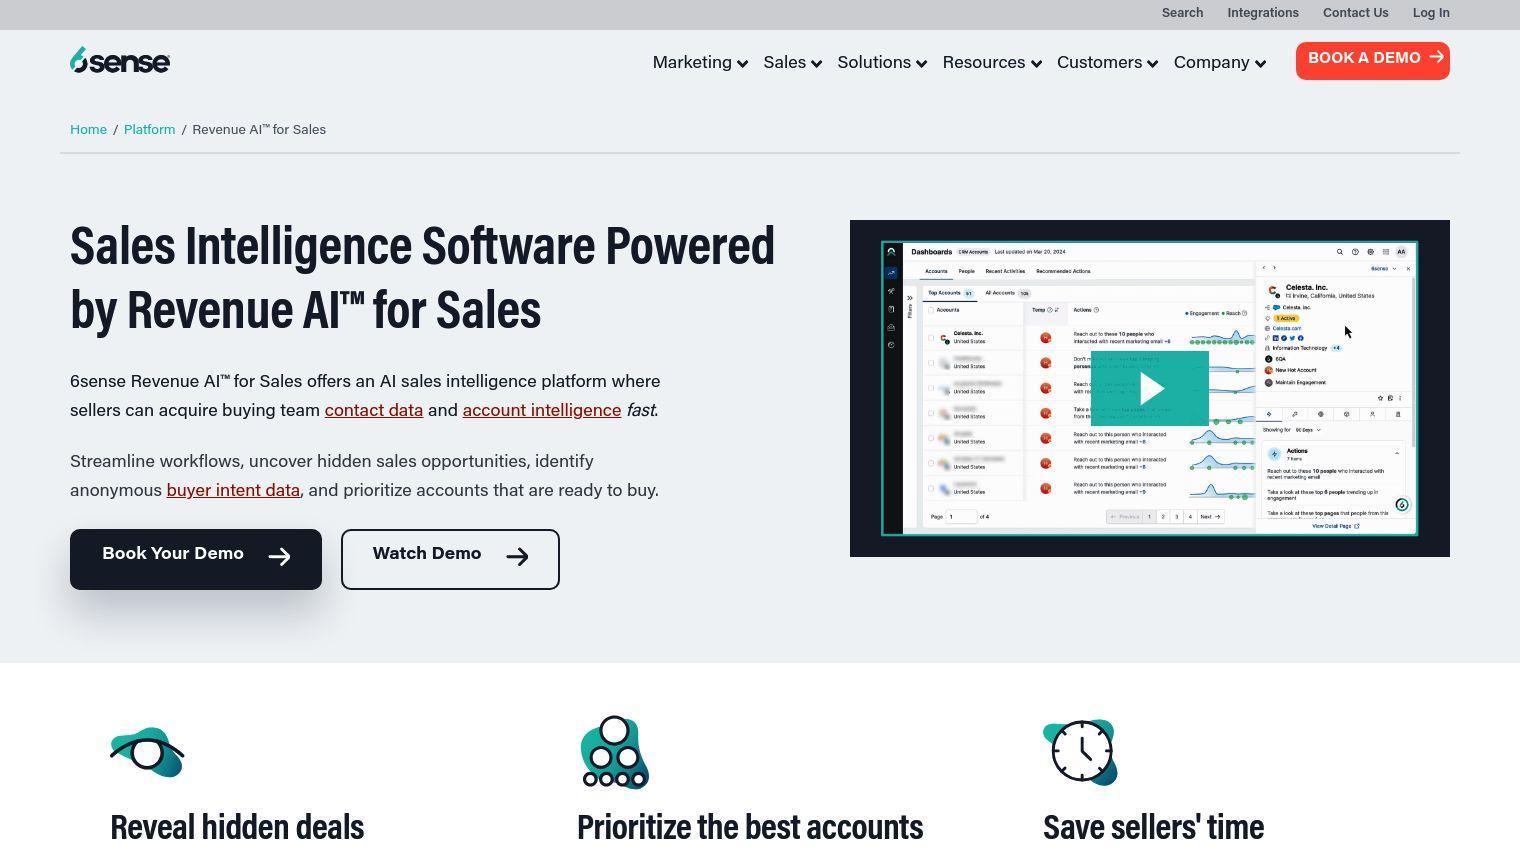Open the Solutions dropdown menu
Viewport: 1520px width, 855px height.
click(x=882, y=62)
